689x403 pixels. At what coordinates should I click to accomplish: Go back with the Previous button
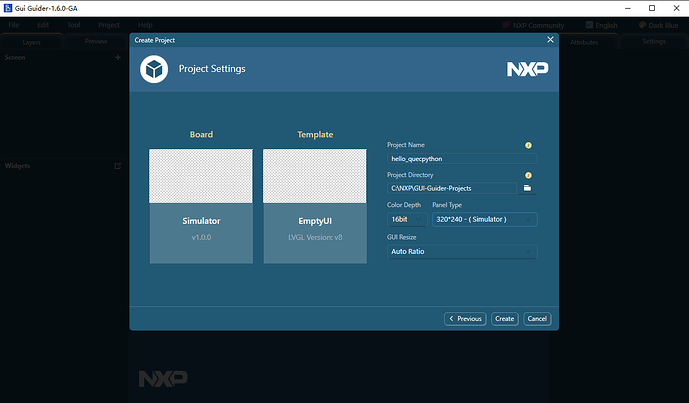click(x=465, y=319)
